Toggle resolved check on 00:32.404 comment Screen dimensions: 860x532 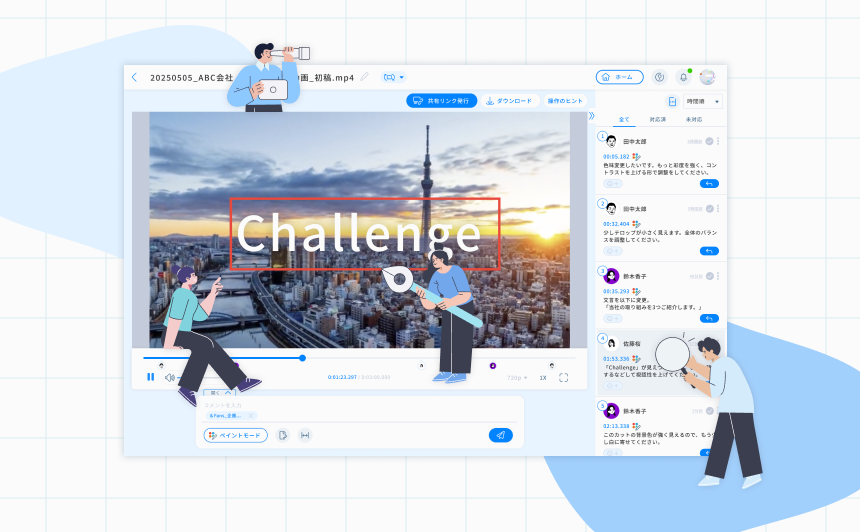click(709, 209)
